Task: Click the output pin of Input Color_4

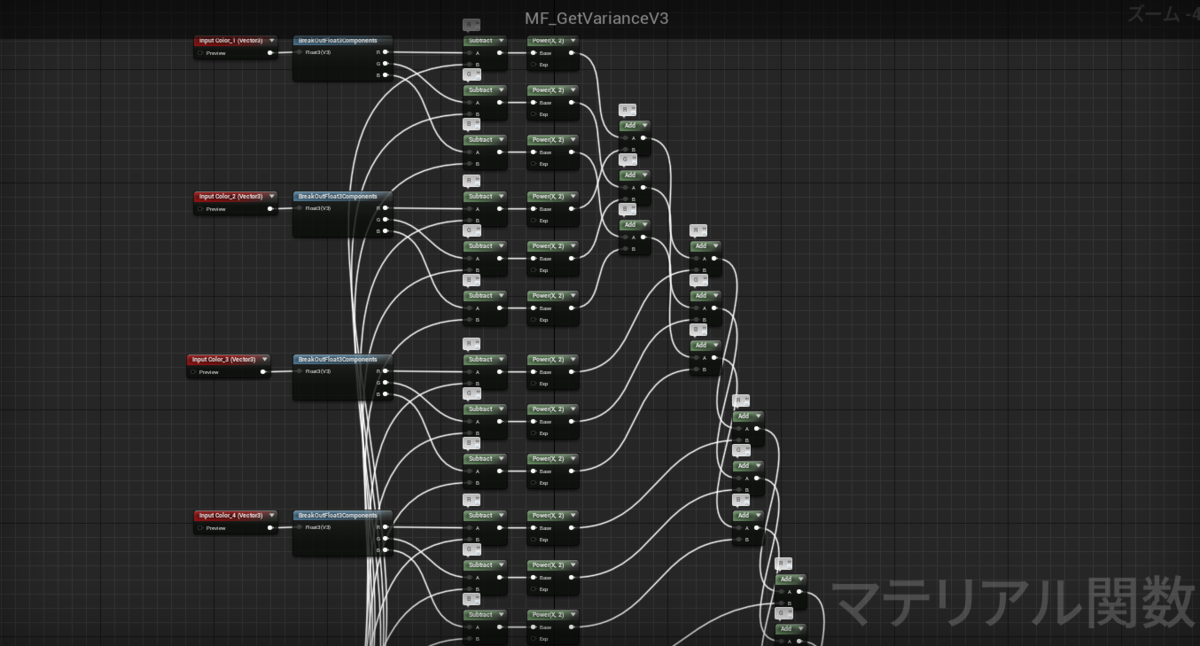Action: pyautogui.click(x=270, y=528)
